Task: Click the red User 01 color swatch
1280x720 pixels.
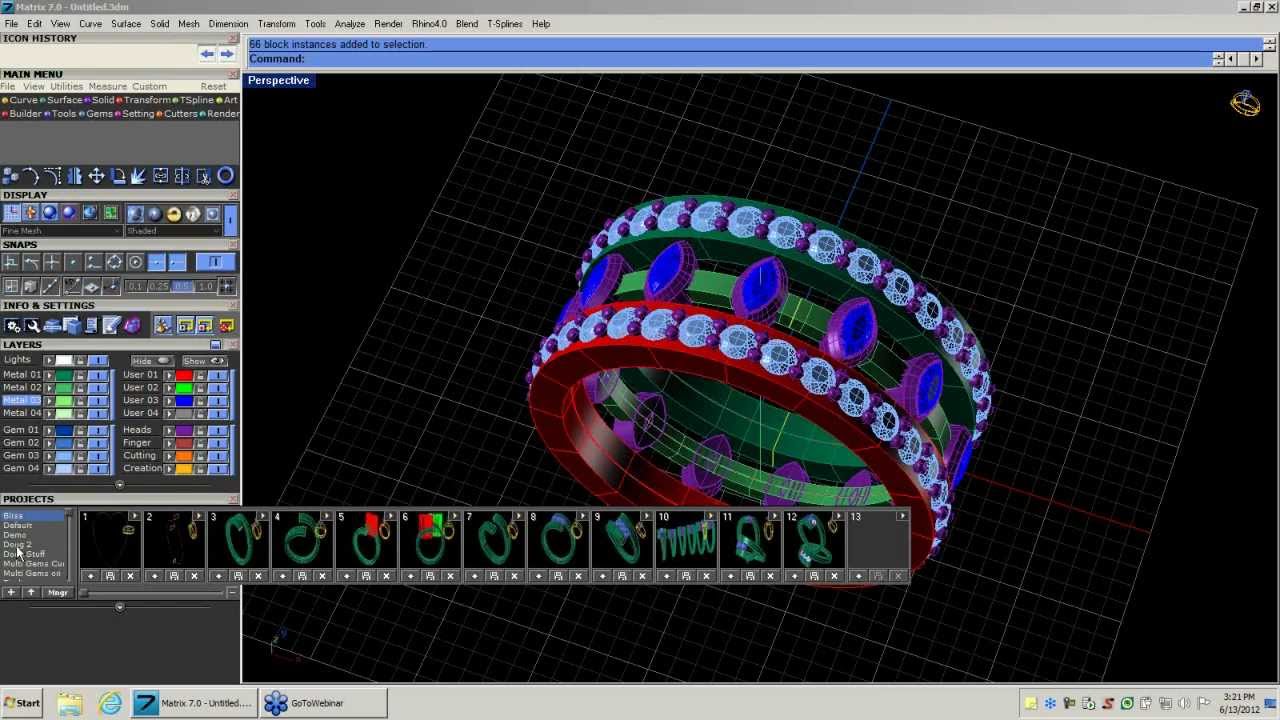Action: coord(184,375)
